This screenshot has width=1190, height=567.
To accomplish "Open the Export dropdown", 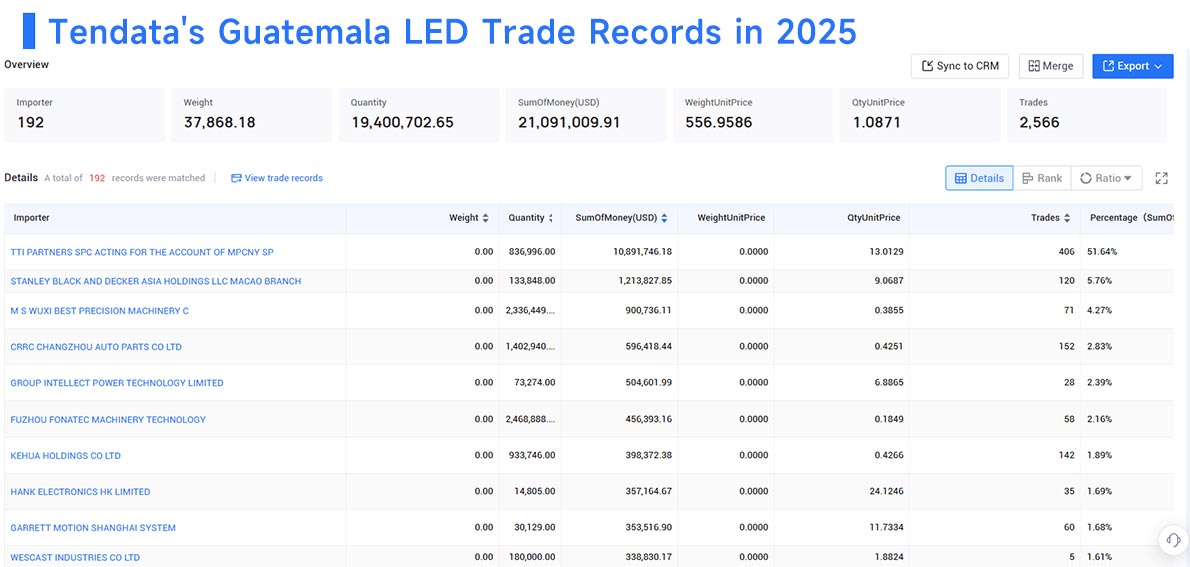I will click(1132, 66).
